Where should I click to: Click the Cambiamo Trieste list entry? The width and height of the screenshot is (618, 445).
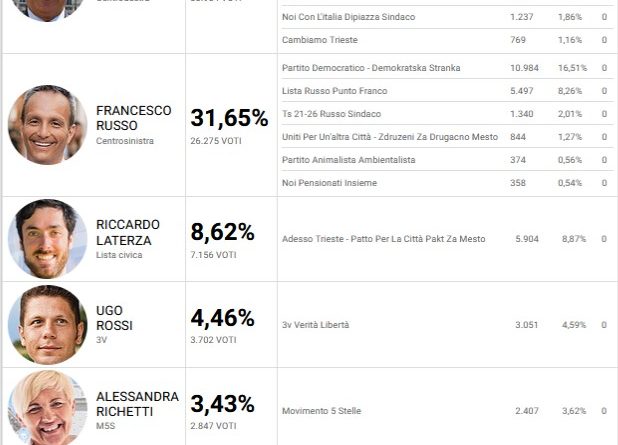[x=320, y=40]
